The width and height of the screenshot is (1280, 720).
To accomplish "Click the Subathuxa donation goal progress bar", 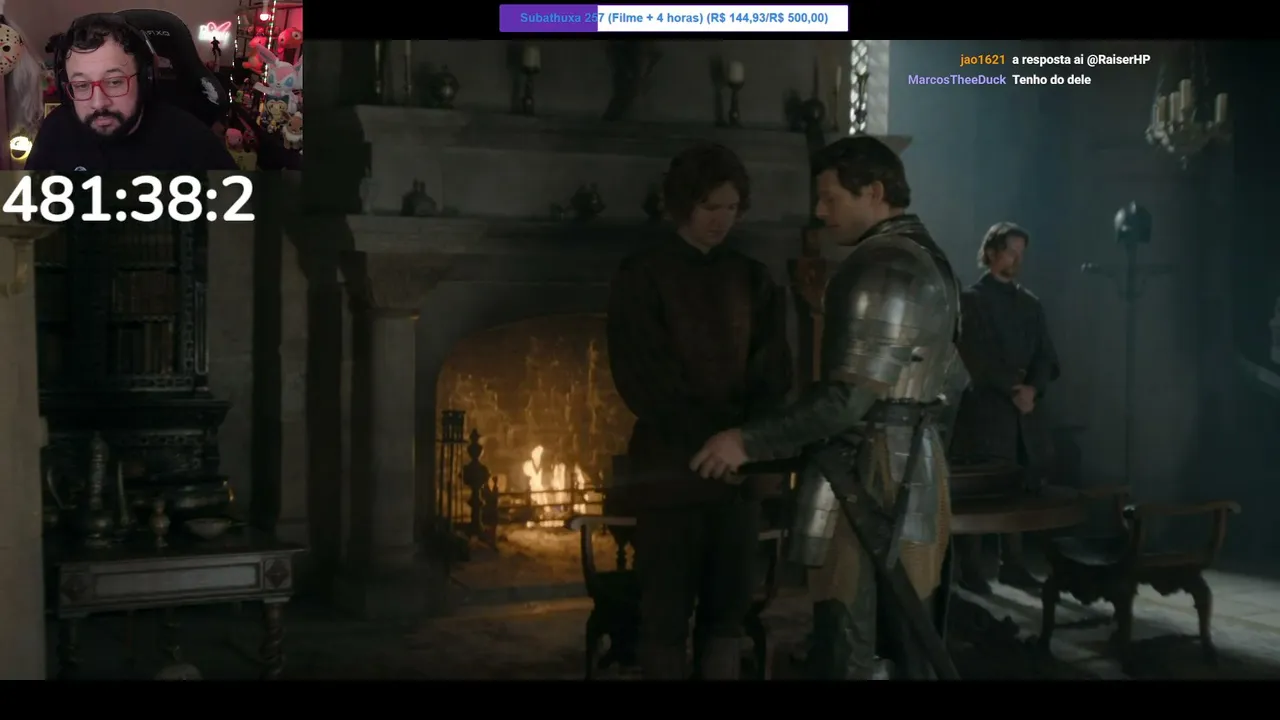I will pyautogui.click(x=673, y=18).
